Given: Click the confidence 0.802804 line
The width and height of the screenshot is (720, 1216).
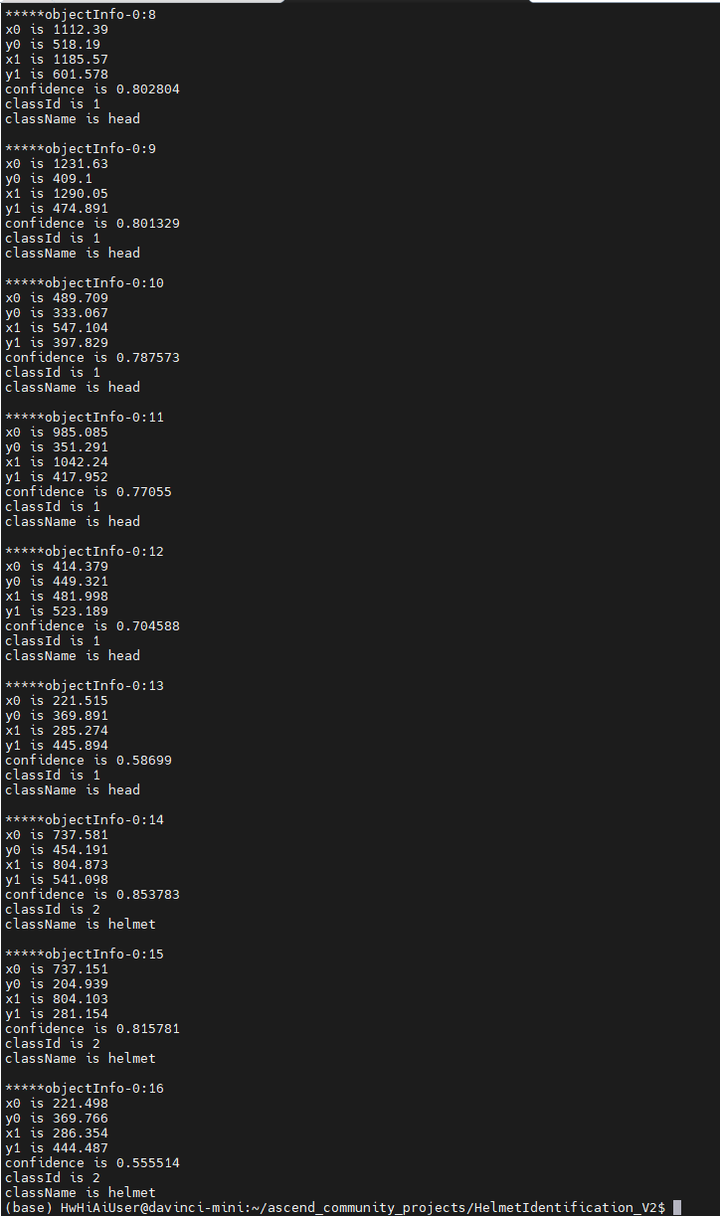Looking at the screenshot, I should pos(92,89).
